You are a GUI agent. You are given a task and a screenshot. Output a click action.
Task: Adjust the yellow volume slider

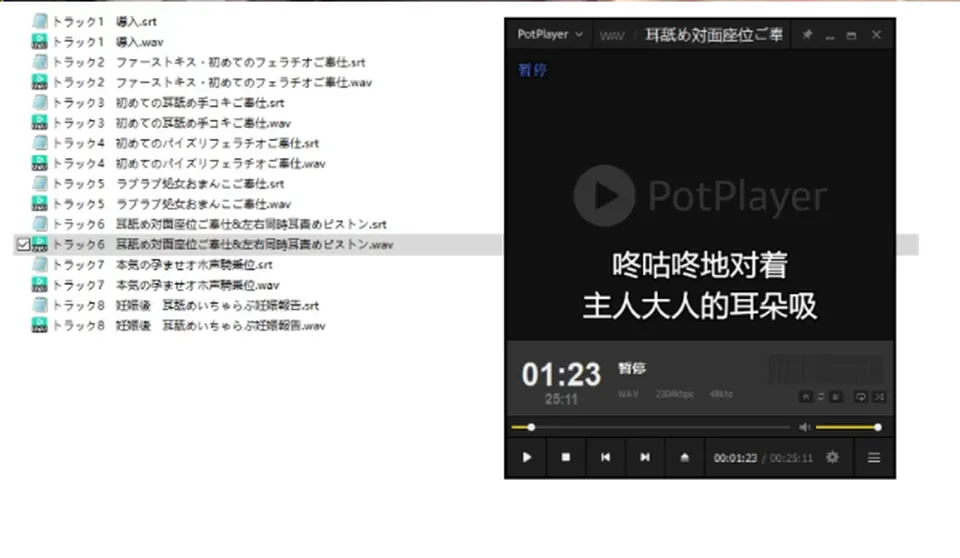click(849, 428)
